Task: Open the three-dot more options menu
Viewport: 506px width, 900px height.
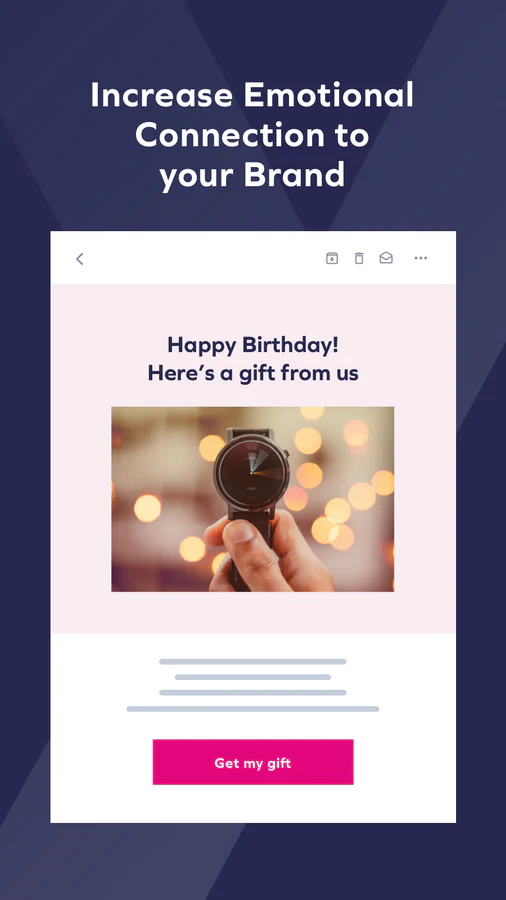Action: pos(421,258)
